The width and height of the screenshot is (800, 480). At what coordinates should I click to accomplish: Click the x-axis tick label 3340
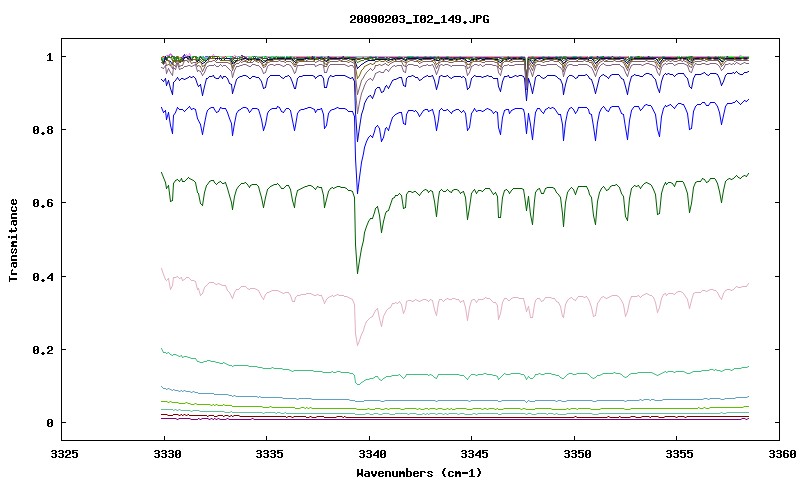pos(372,453)
